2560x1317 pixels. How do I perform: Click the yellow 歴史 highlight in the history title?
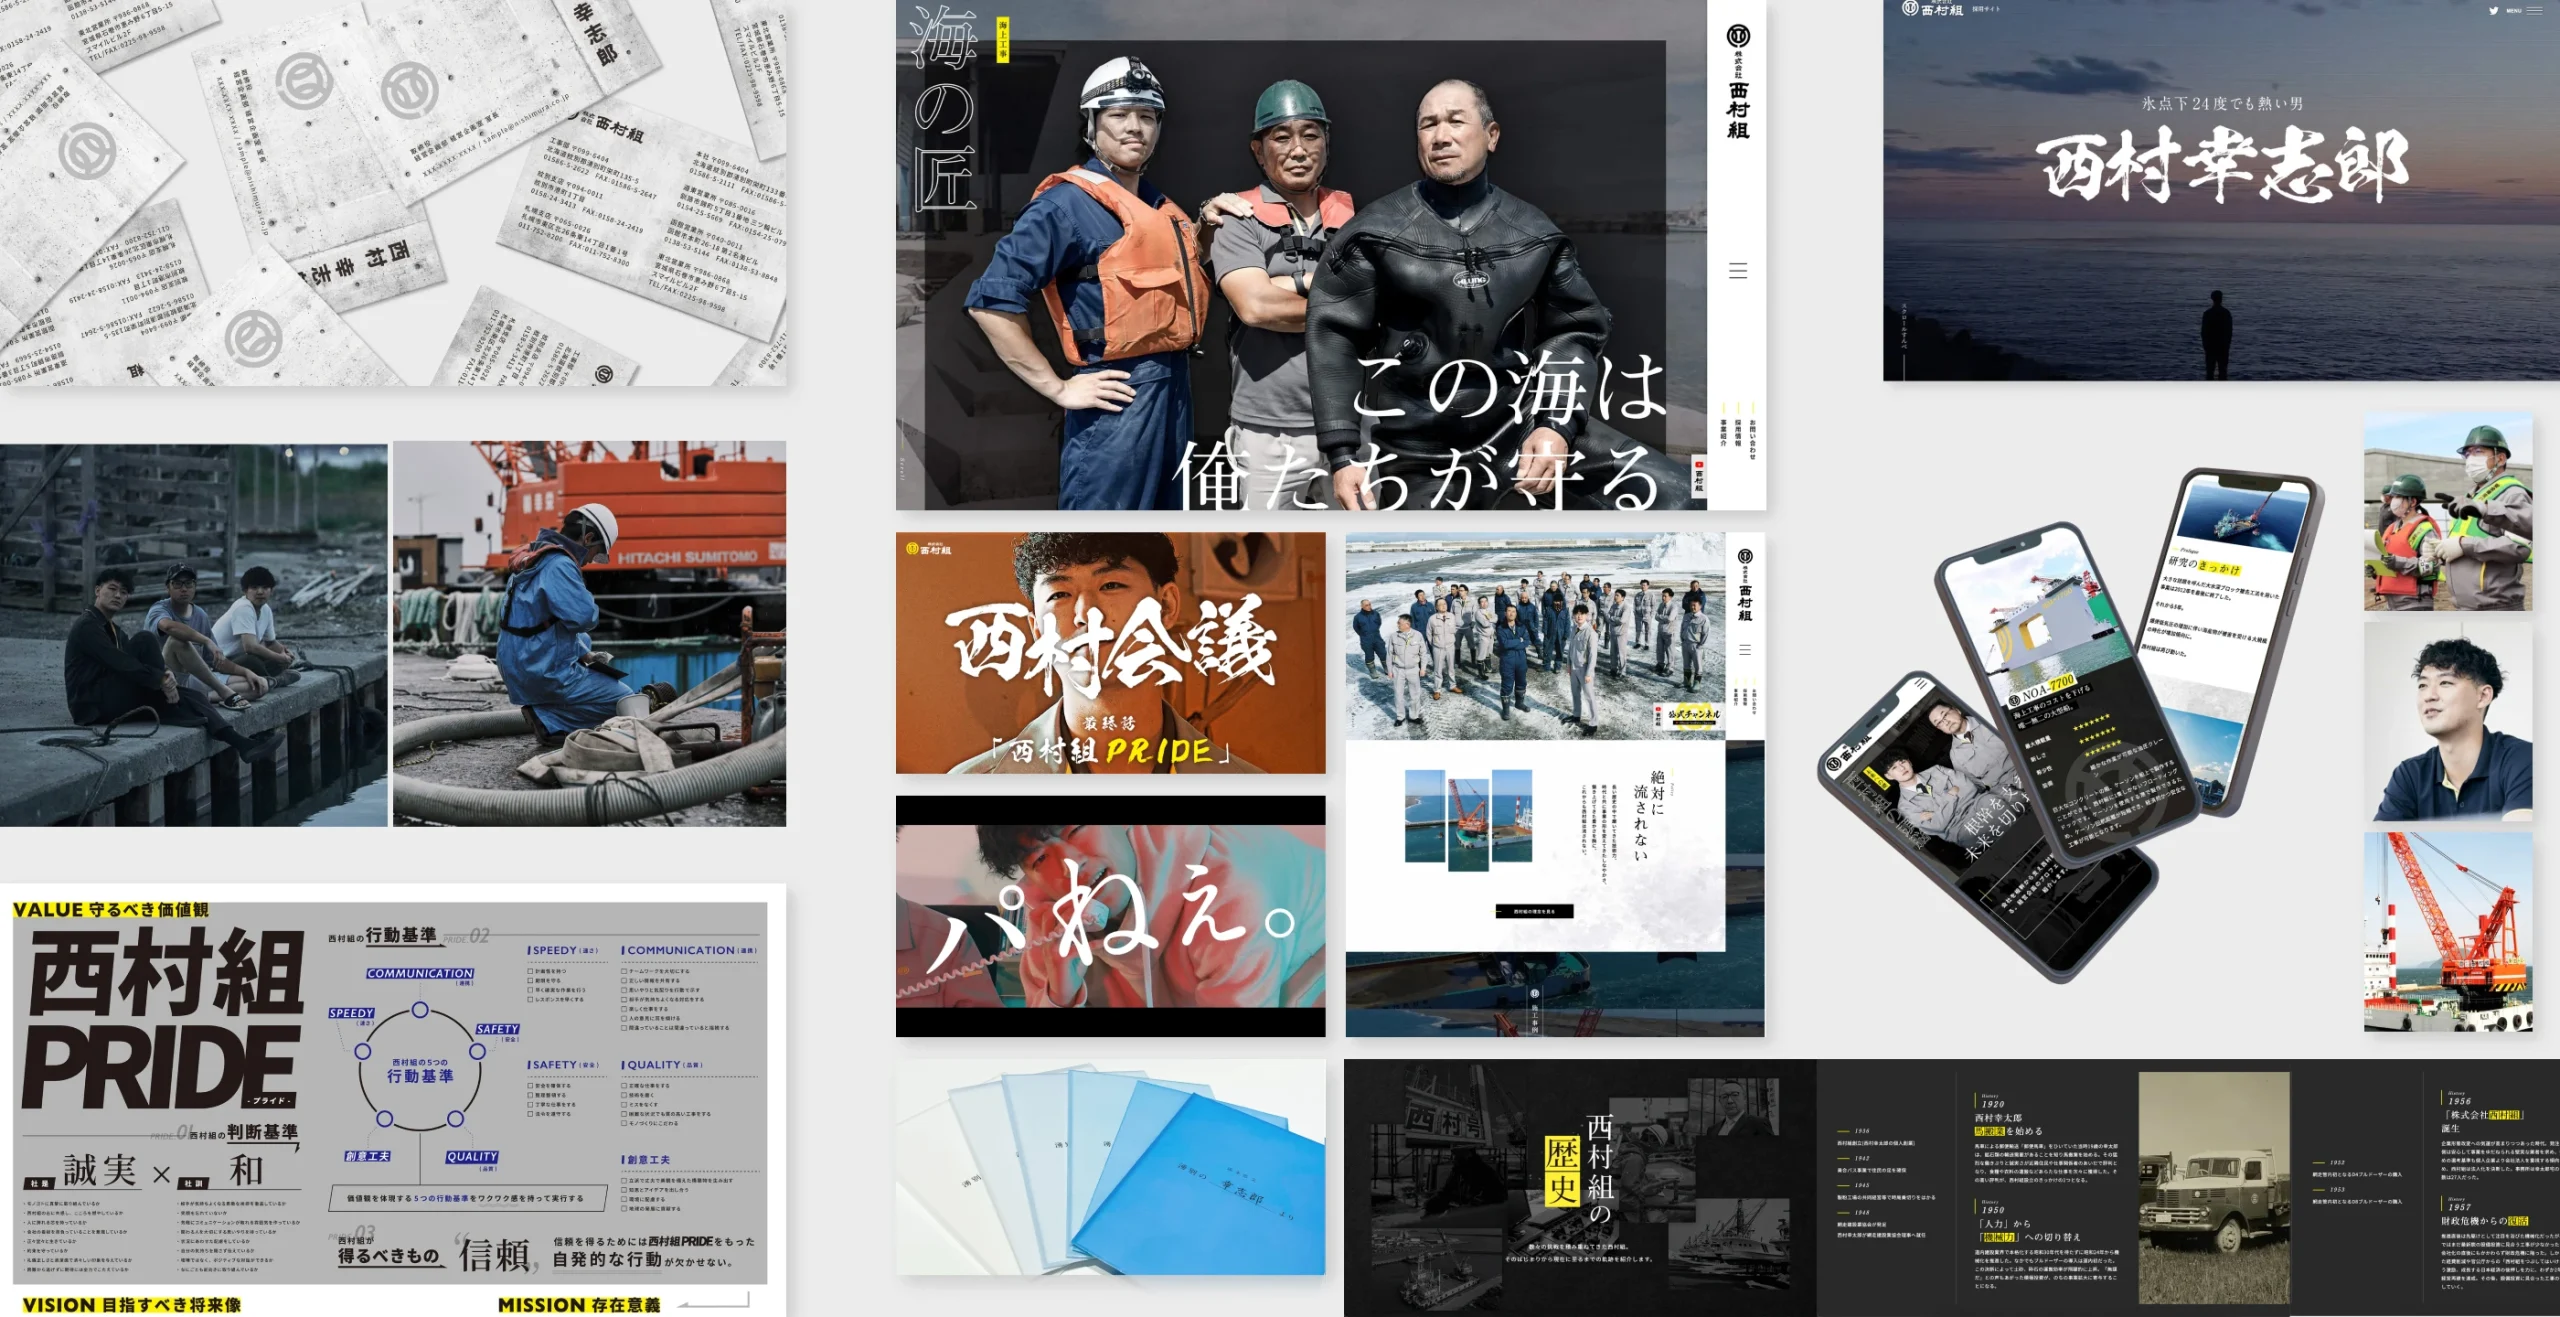(x=1563, y=1171)
